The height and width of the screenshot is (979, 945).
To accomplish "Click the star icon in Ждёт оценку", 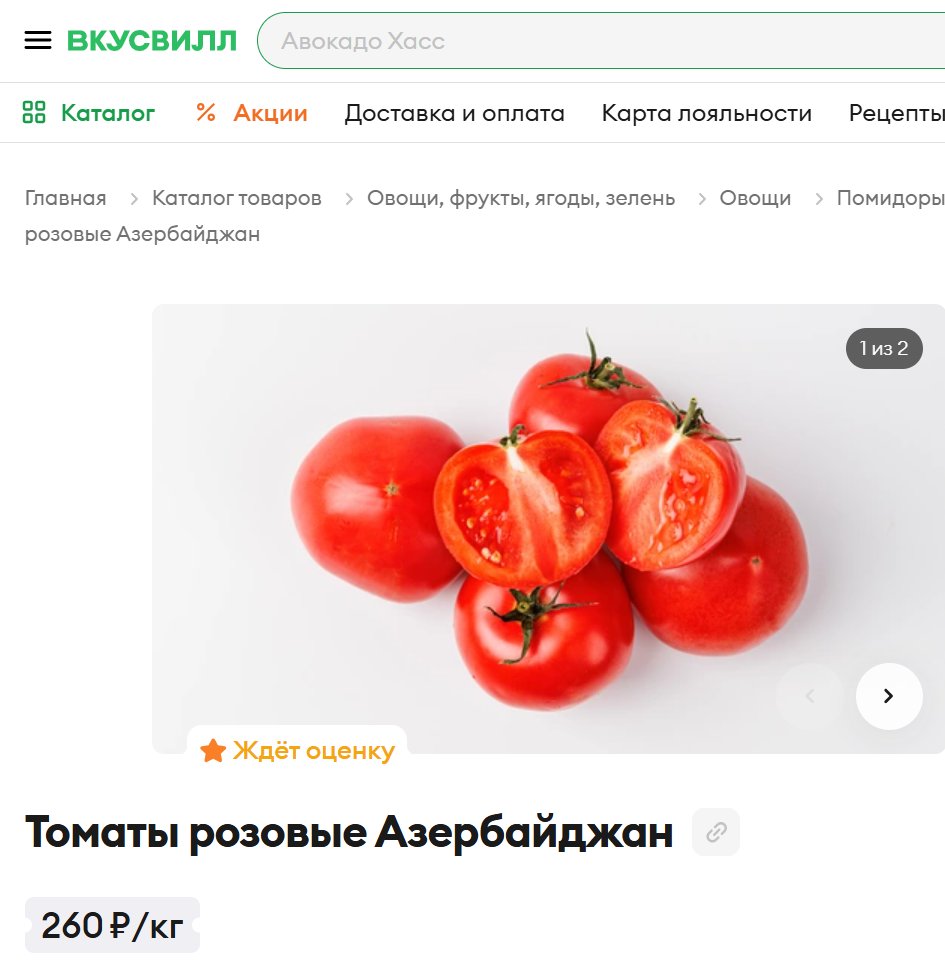I will (x=213, y=750).
